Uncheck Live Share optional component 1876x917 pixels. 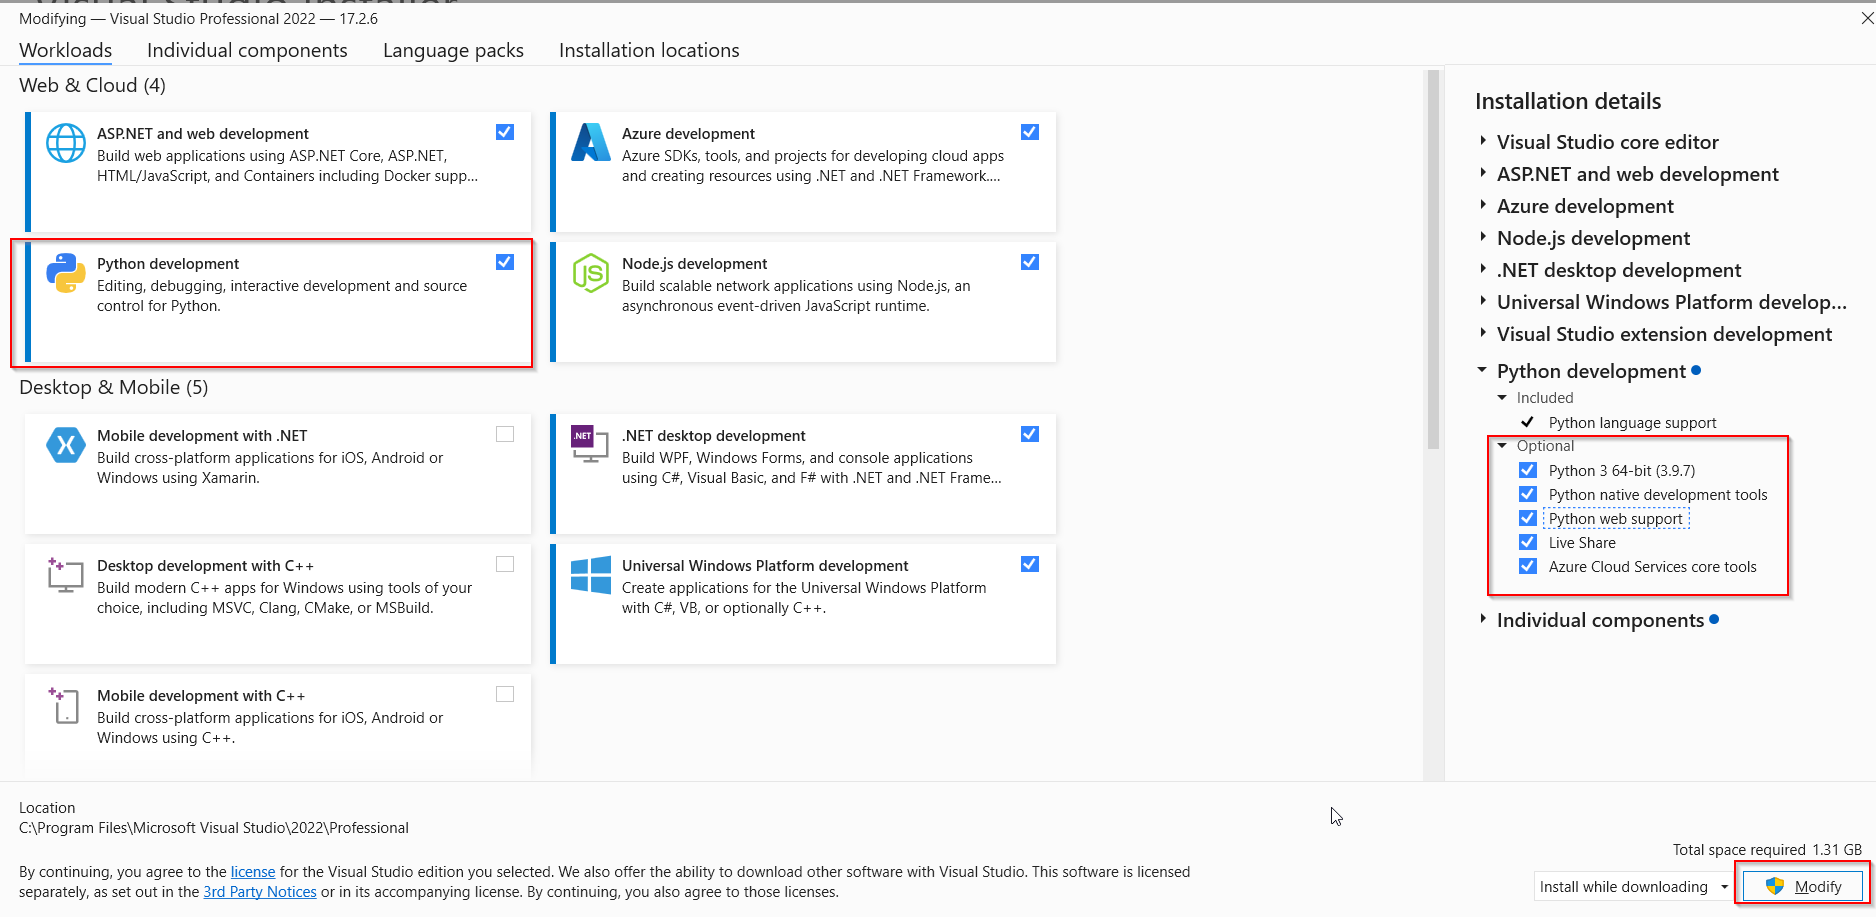[1528, 542]
